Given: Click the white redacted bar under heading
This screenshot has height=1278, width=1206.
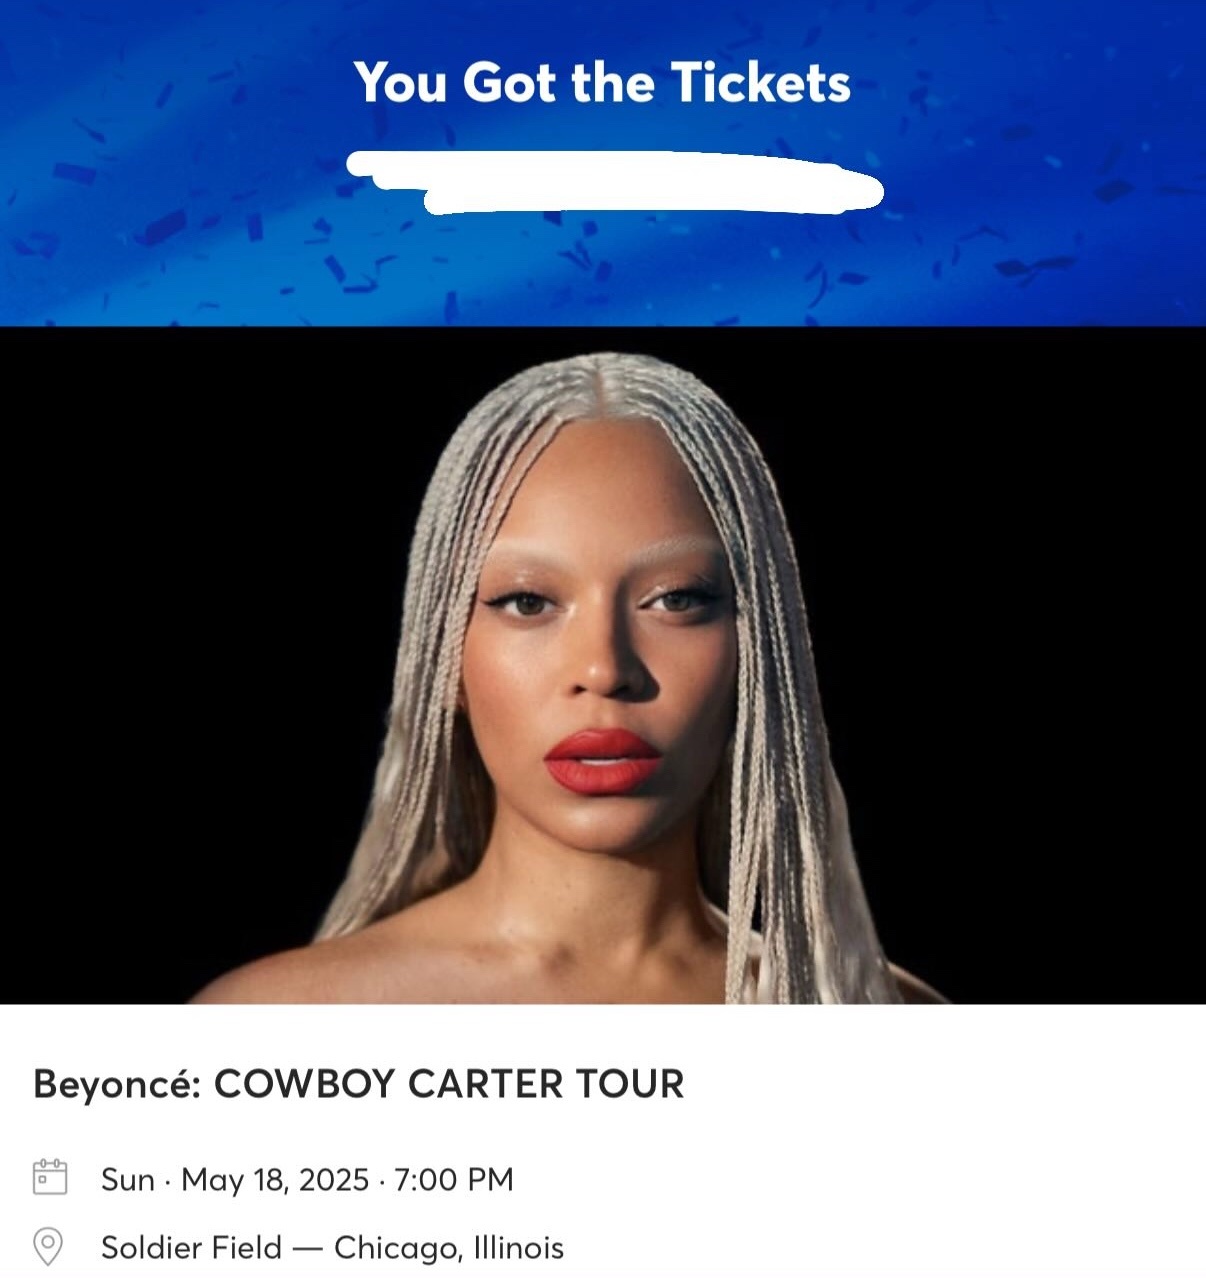Looking at the screenshot, I should tap(615, 181).
